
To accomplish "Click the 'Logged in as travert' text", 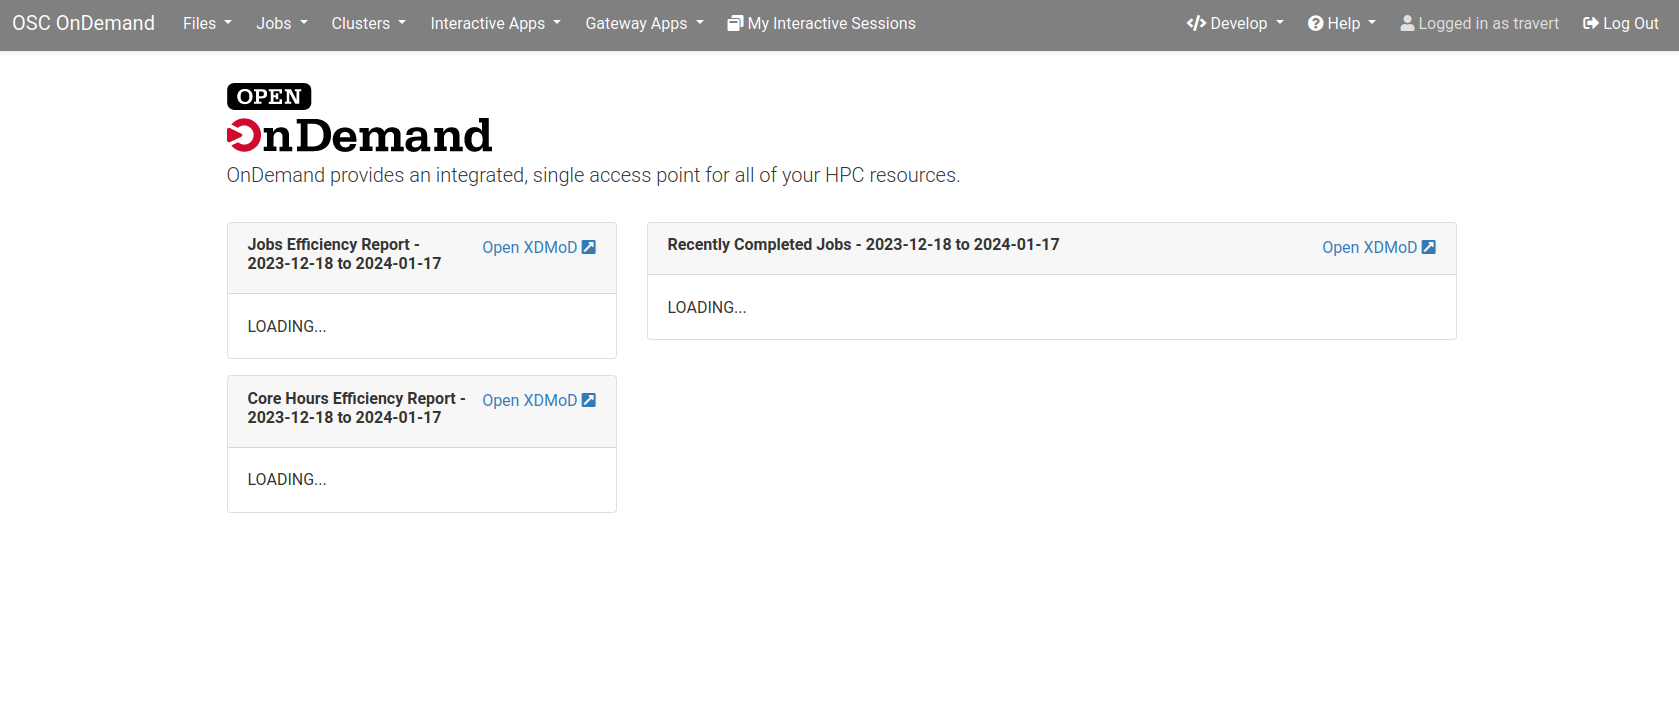I will 1488,23.
